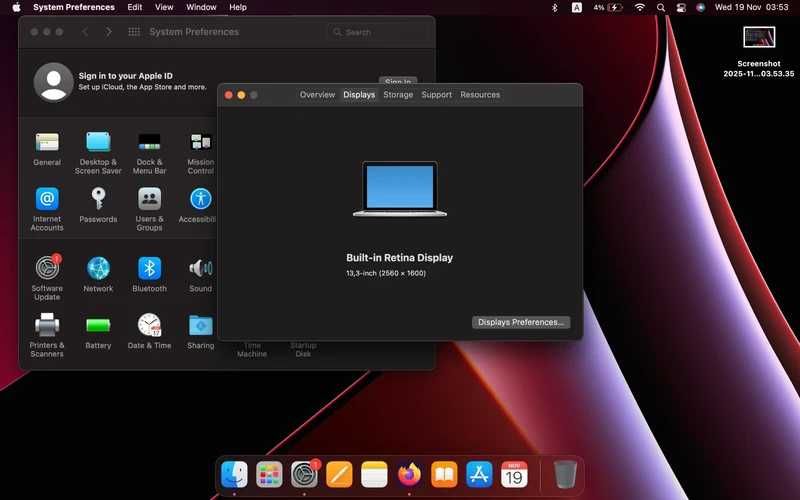Image resolution: width=800 pixels, height=500 pixels.
Task: Click Displays Preferences button
Action: coord(521,322)
